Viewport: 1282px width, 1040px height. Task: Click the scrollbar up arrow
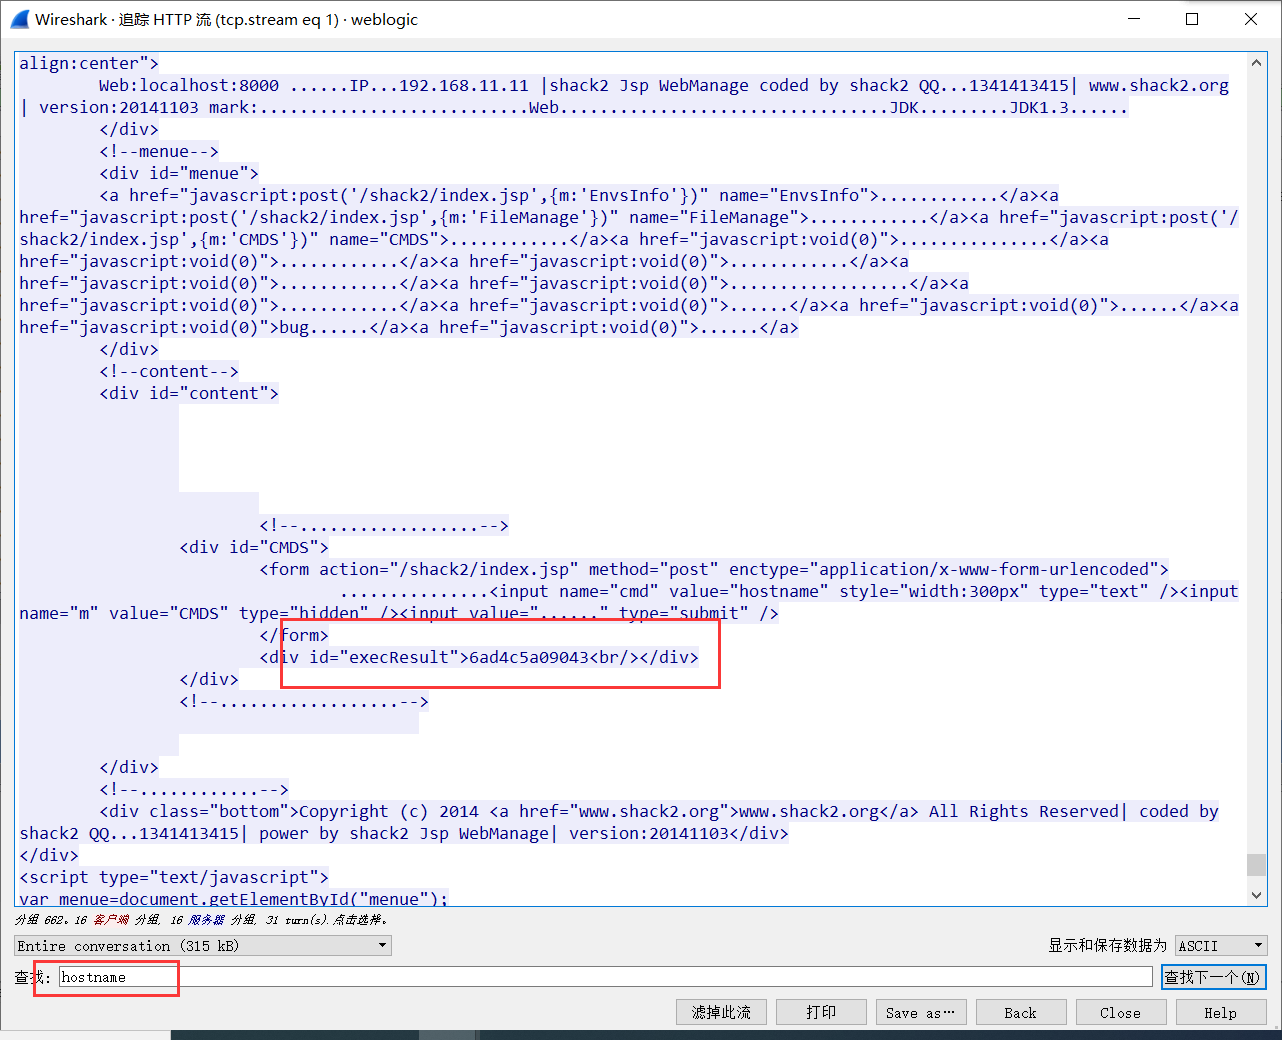tap(1257, 62)
